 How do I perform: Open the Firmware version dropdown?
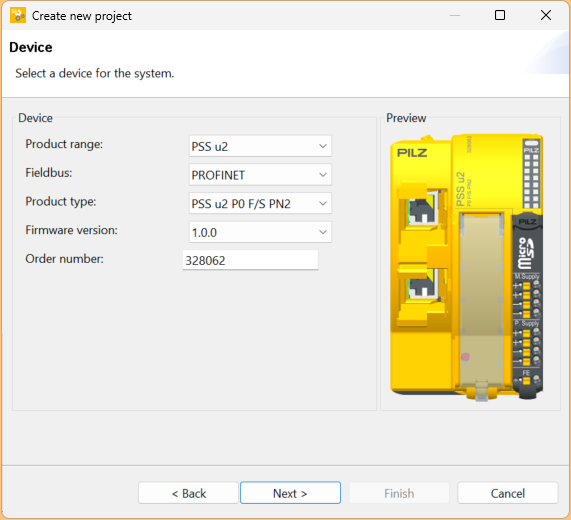click(260, 232)
